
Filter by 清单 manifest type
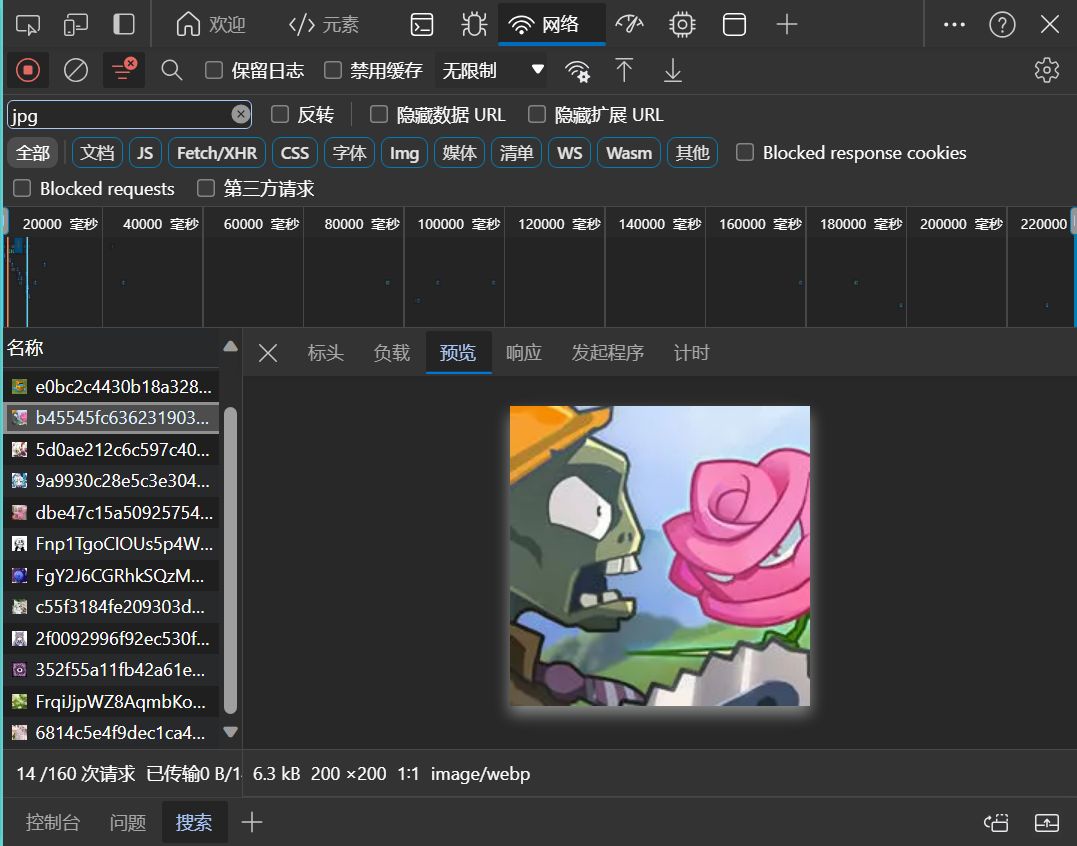[x=517, y=152]
